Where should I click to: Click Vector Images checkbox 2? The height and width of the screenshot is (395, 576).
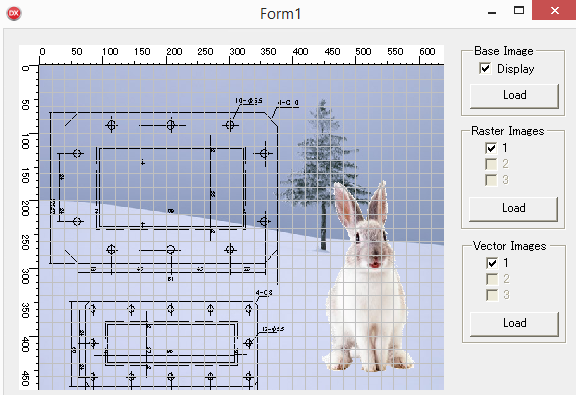(x=492, y=279)
